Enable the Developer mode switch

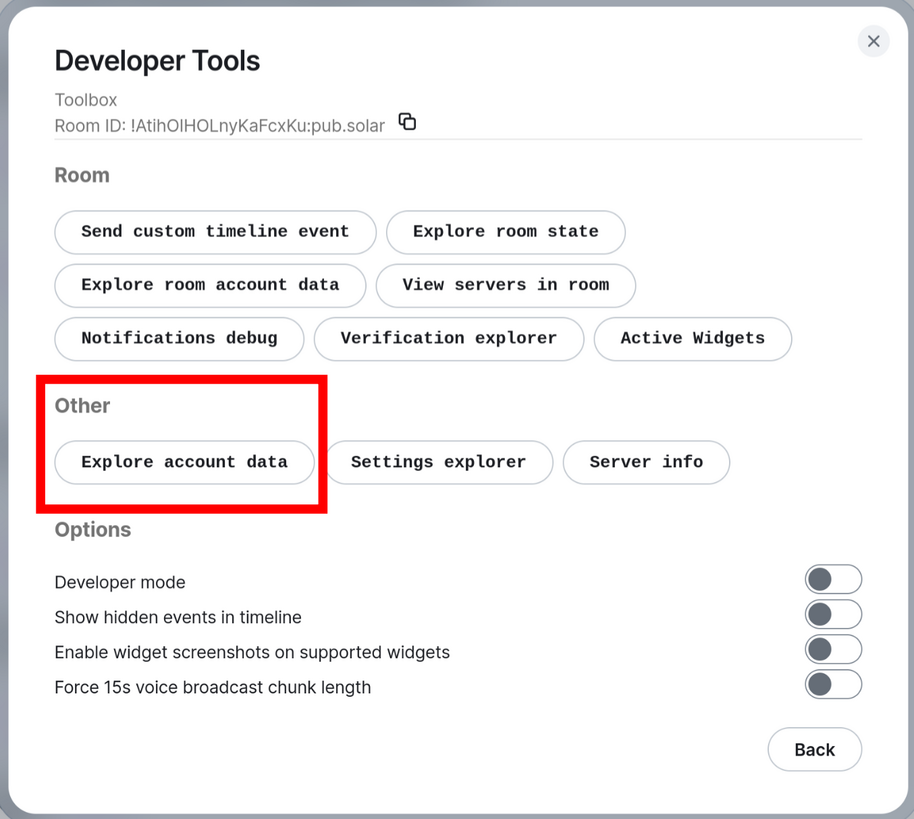[x=832, y=580]
